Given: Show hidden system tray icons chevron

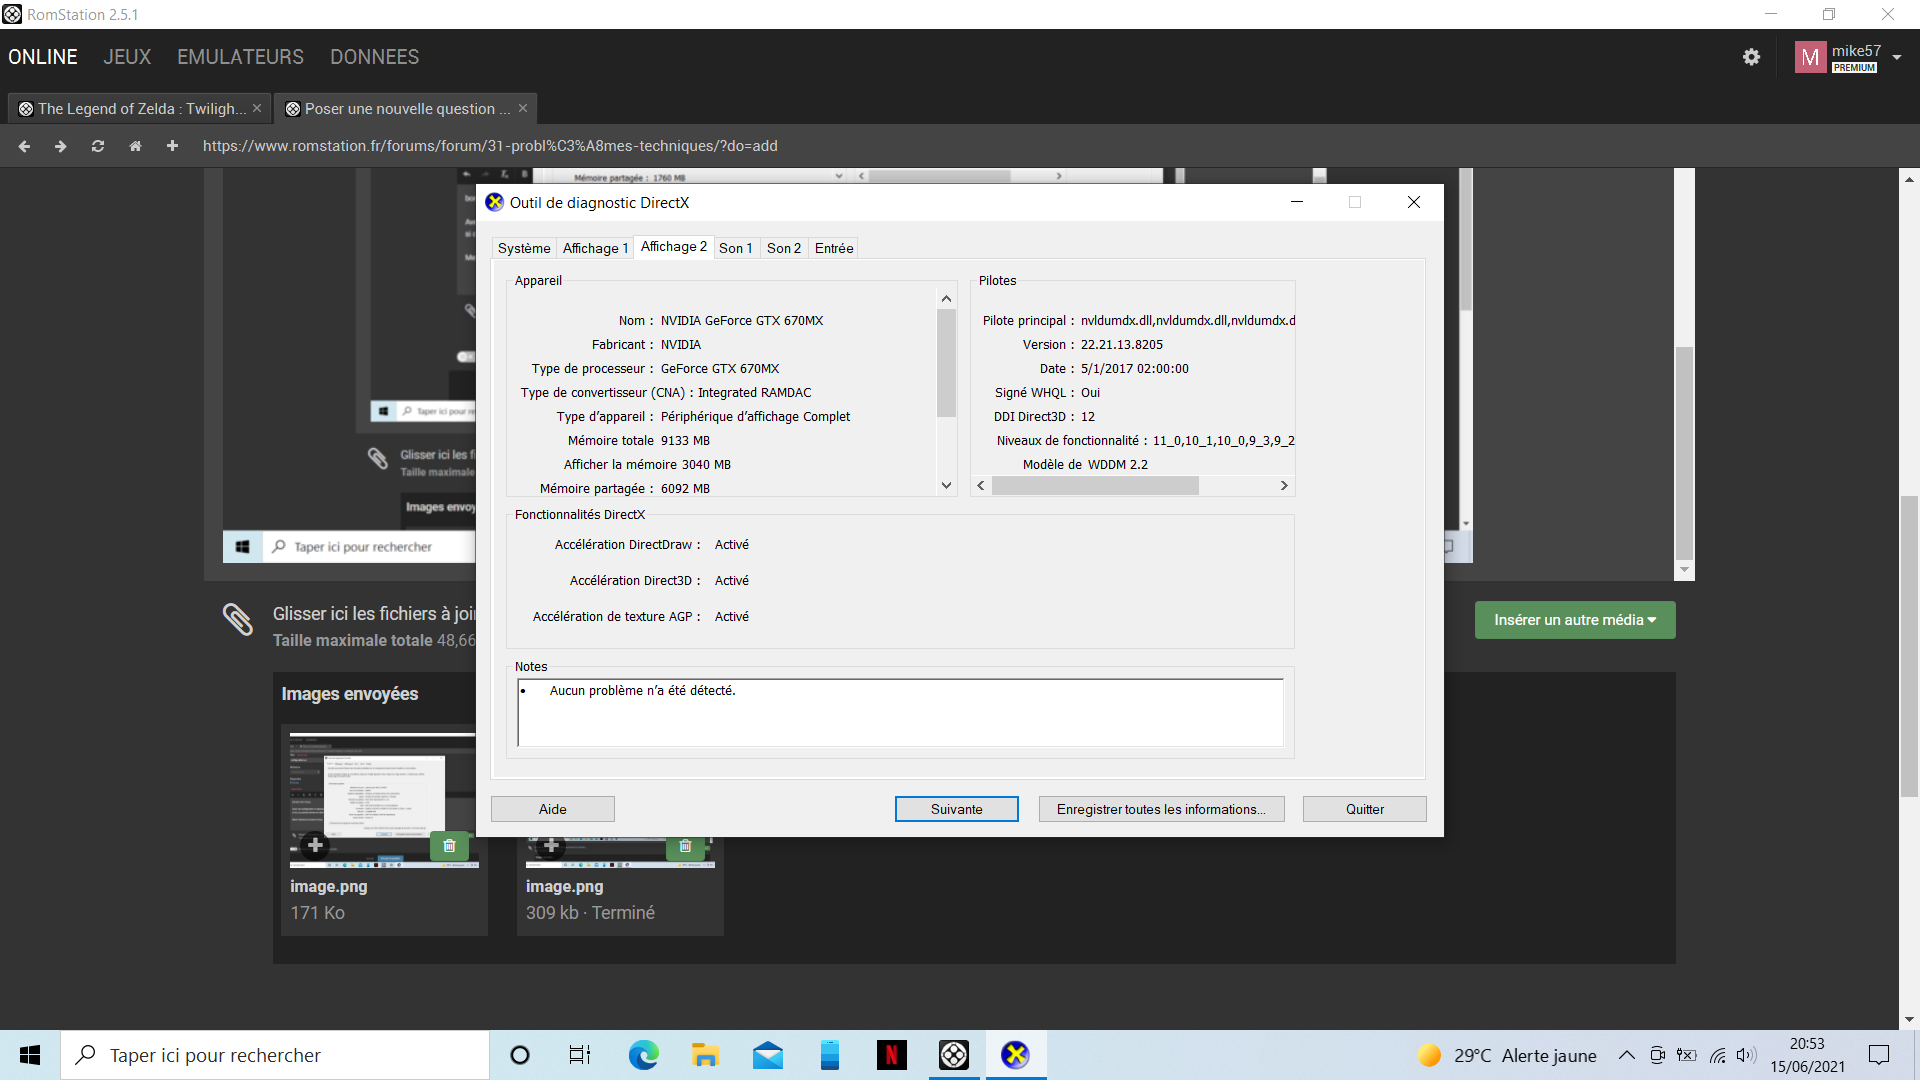Looking at the screenshot, I should click(1627, 1055).
